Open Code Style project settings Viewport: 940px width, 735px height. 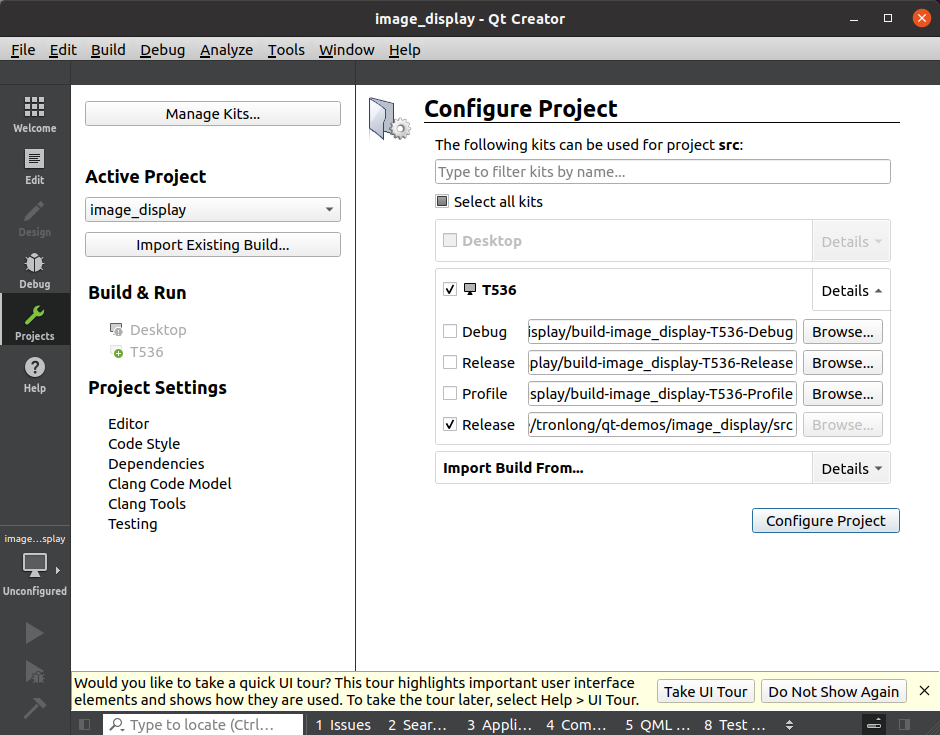144,444
